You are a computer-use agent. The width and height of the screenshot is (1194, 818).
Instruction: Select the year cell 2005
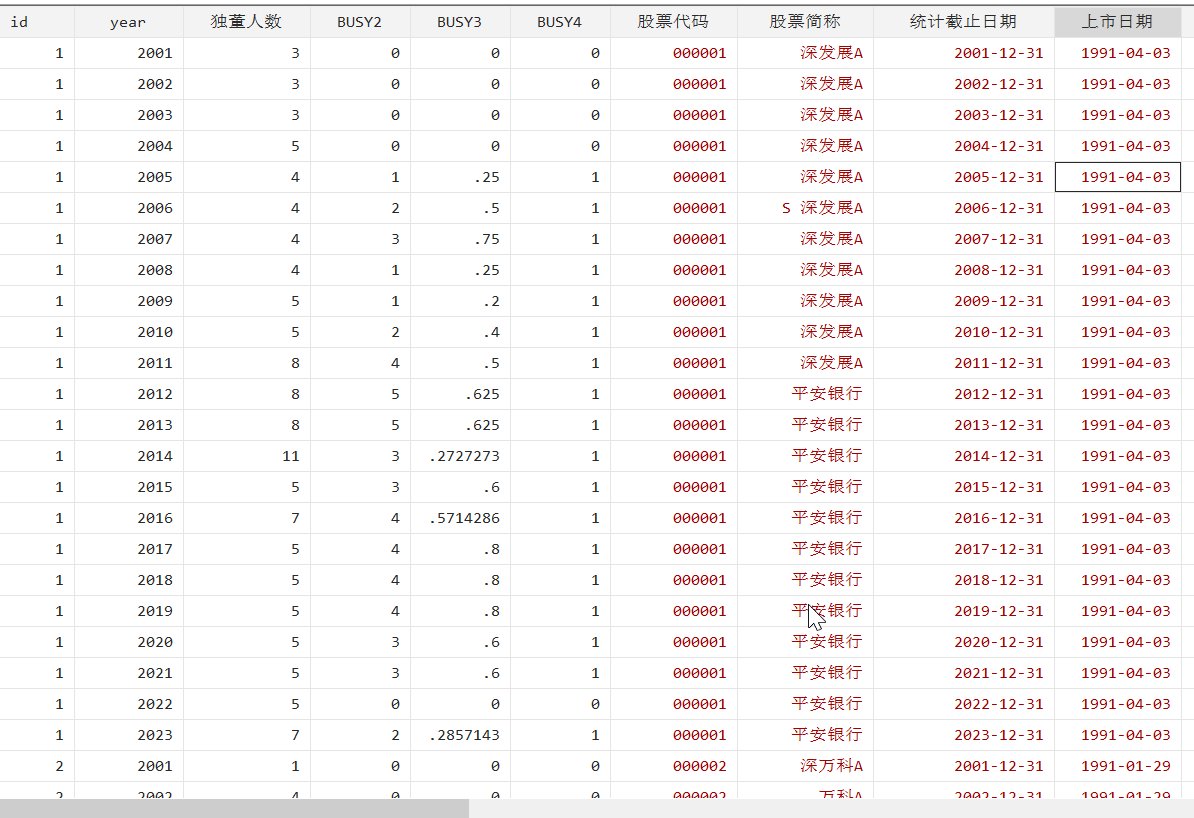(x=129, y=177)
